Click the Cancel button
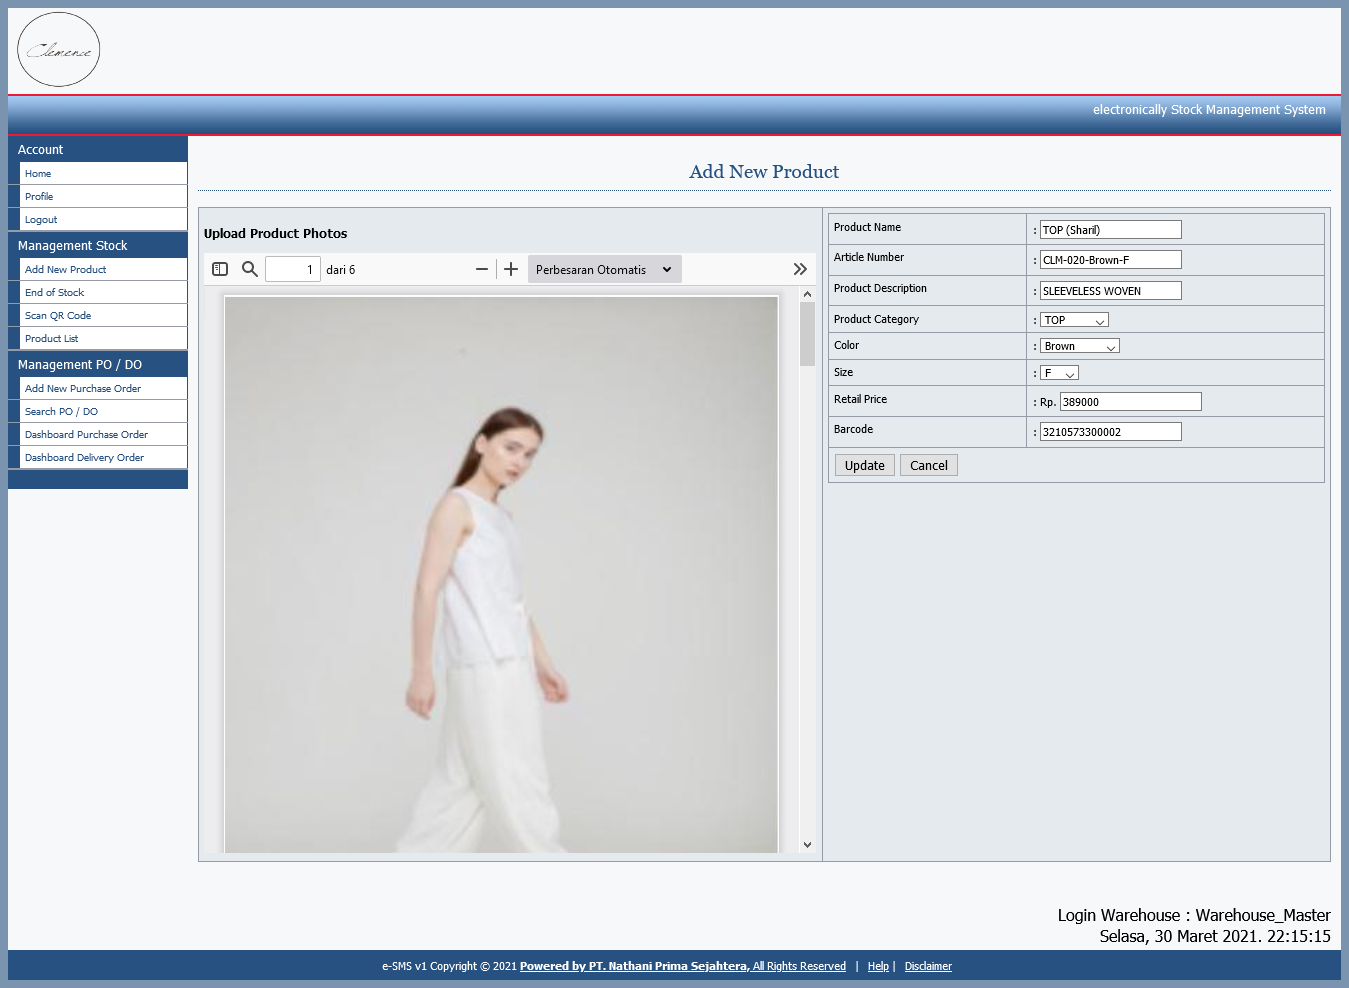Image resolution: width=1349 pixels, height=988 pixels. point(929,465)
